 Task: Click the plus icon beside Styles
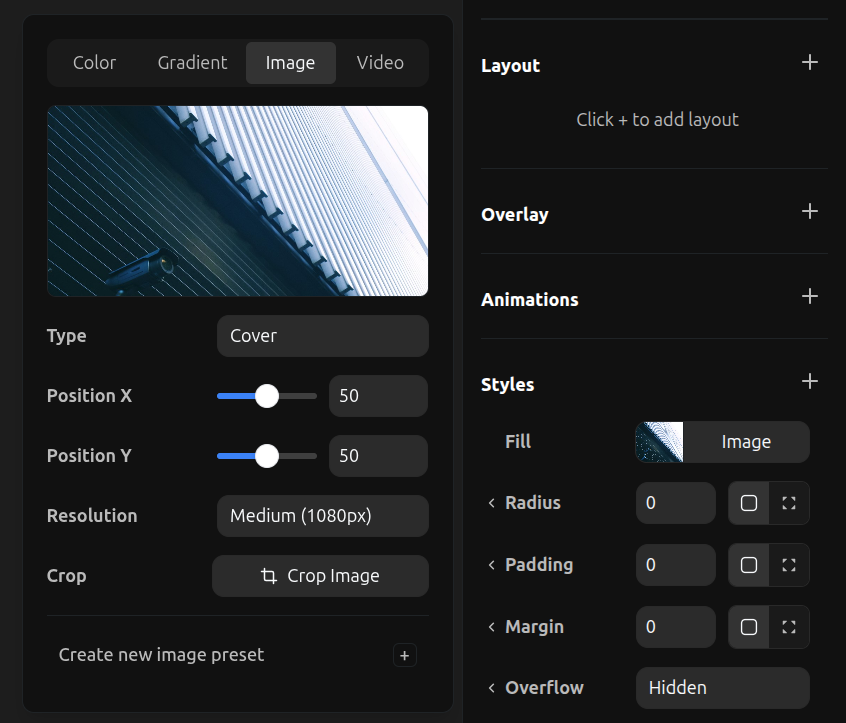click(810, 382)
